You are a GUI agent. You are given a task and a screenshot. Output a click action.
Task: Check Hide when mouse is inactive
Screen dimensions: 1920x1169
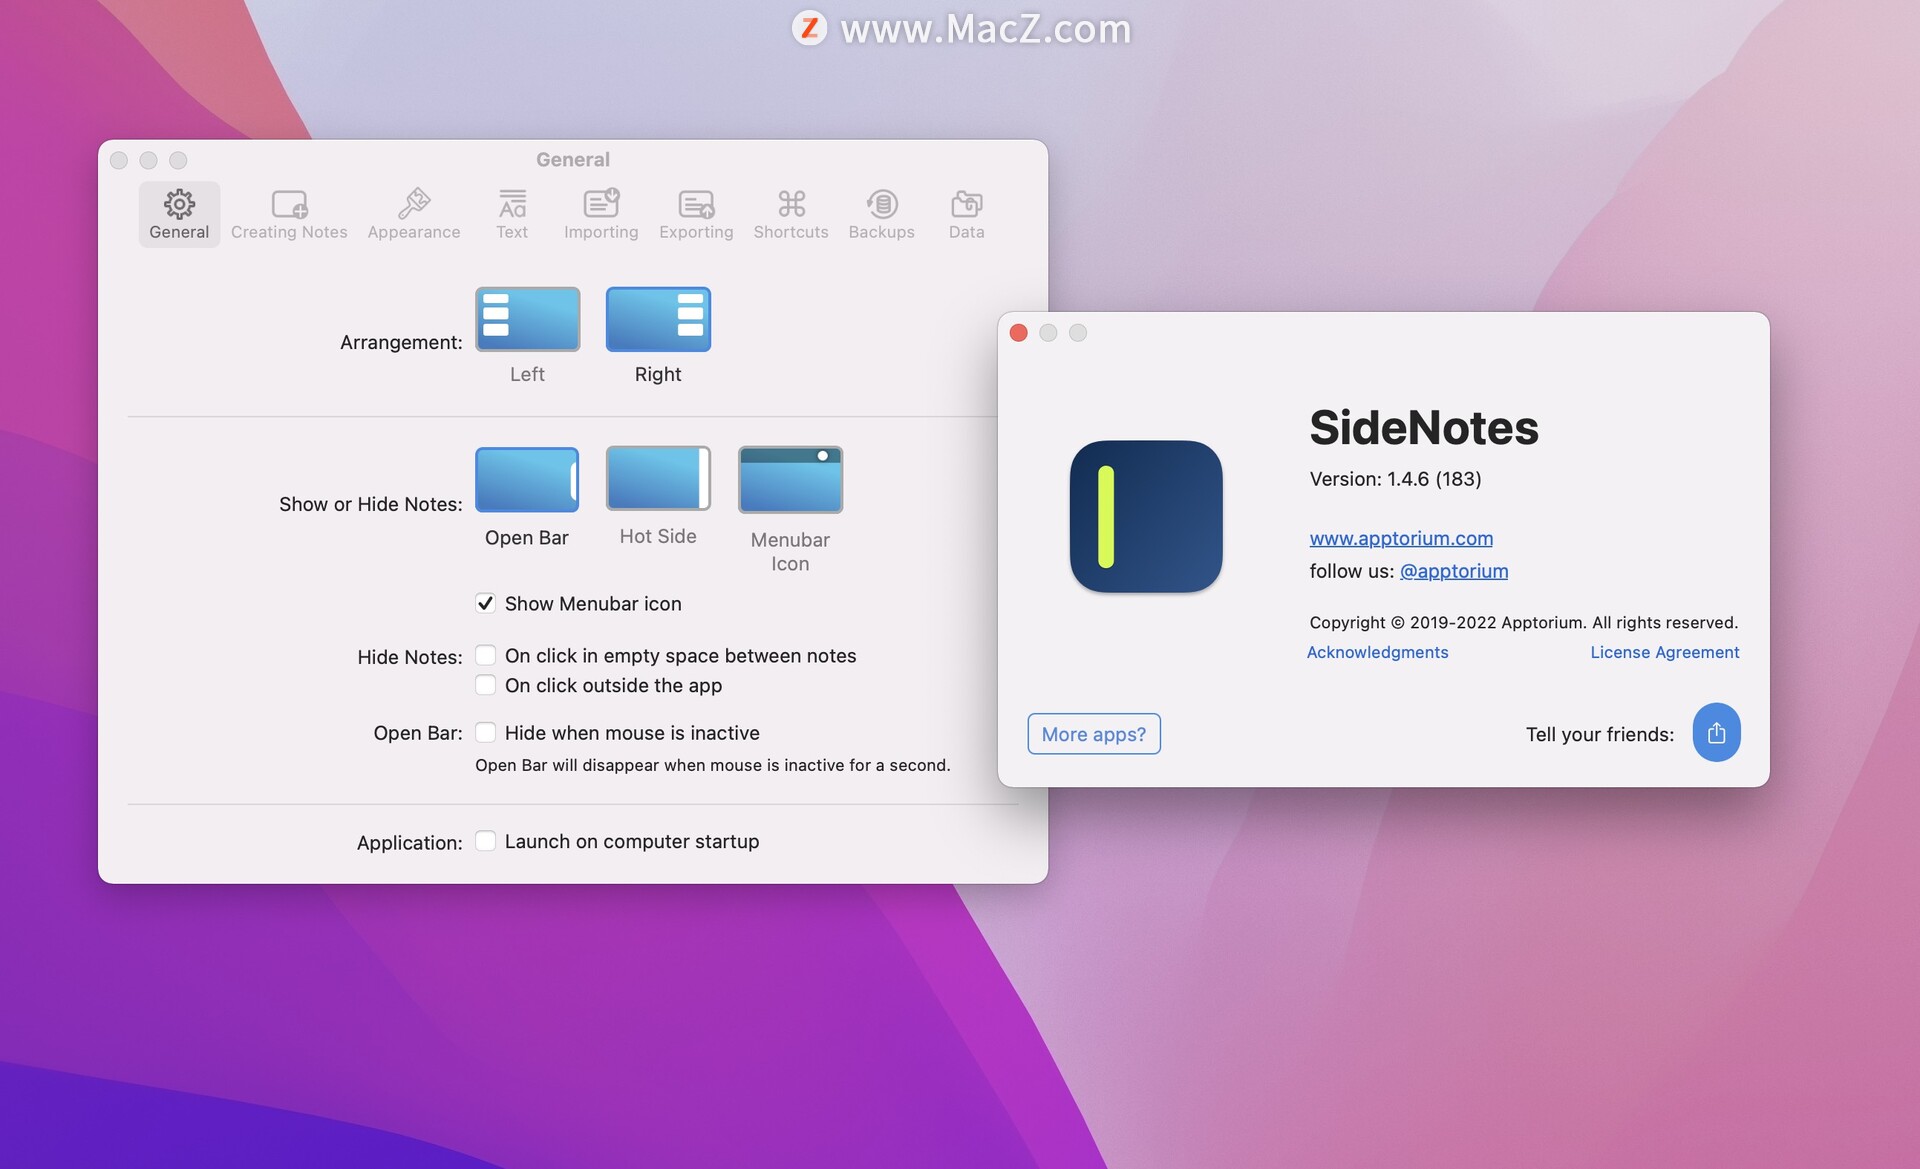point(485,732)
